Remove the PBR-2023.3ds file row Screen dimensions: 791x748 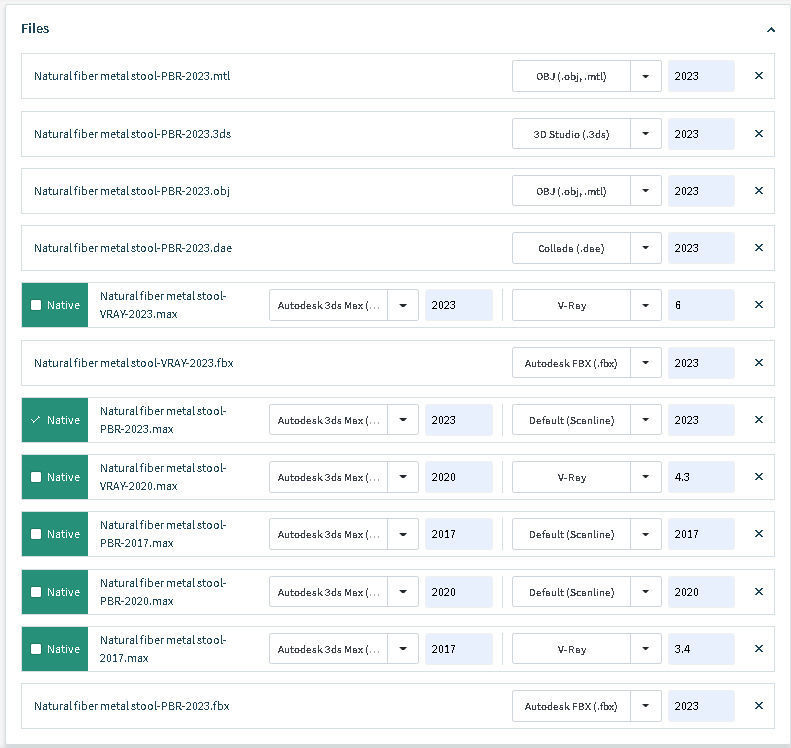[759, 134]
